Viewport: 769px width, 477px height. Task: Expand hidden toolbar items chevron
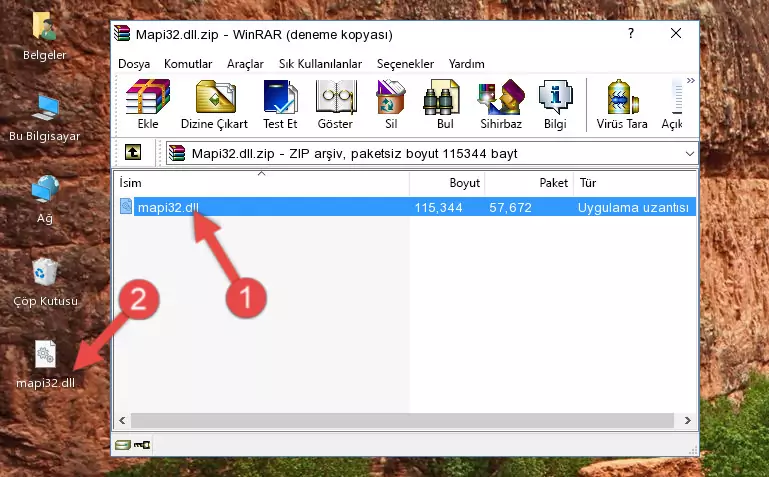(x=691, y=81)
